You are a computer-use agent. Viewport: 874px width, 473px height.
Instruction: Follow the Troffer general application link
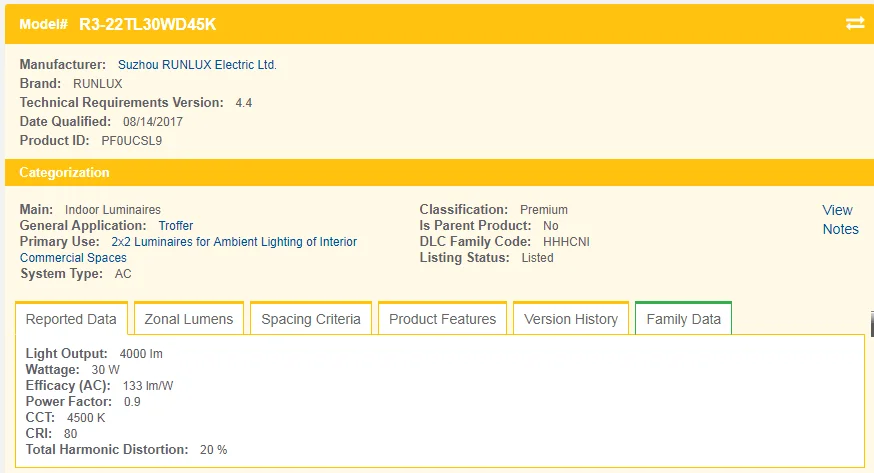point(176,226)
